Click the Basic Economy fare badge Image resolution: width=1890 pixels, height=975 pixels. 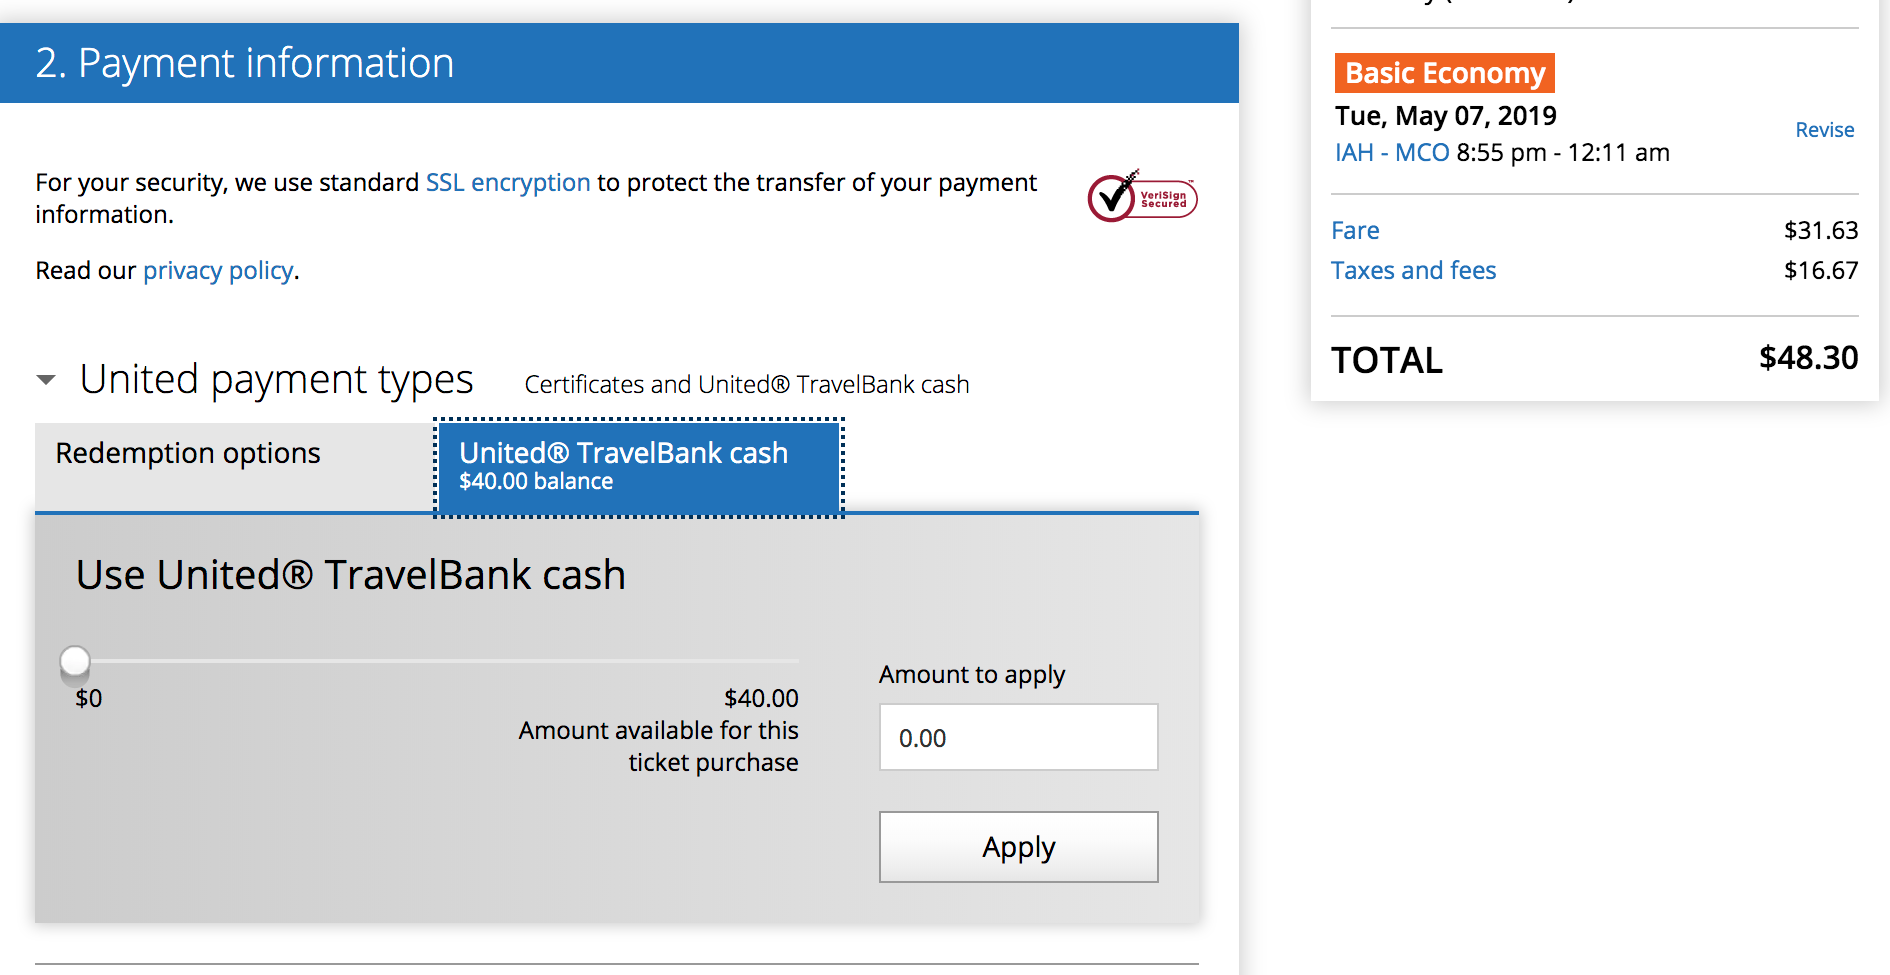pos(1445,73)
